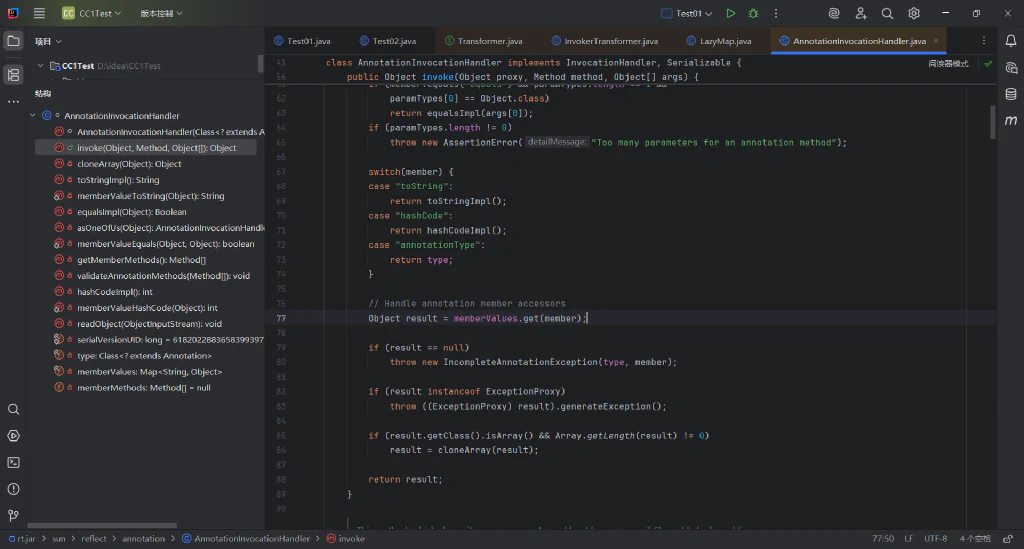The width and height of the screenshot is (1024, 549).
Task: Collapse the CC1Test project tree node
Action: (x=40, y=65)
